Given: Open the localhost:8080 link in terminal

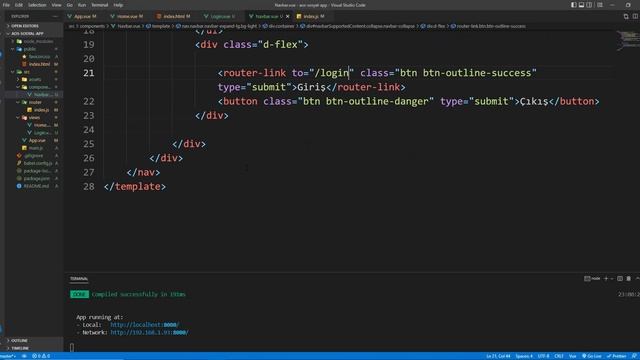Looking at the screenshot, I should click(144, 325).
